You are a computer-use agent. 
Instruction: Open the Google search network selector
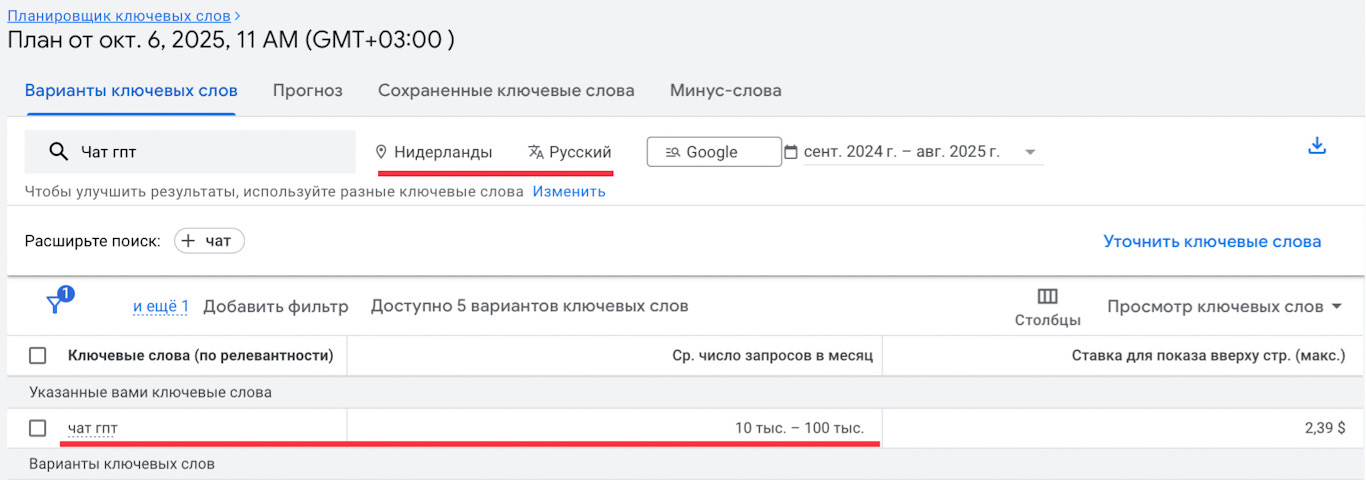(713, 152)
